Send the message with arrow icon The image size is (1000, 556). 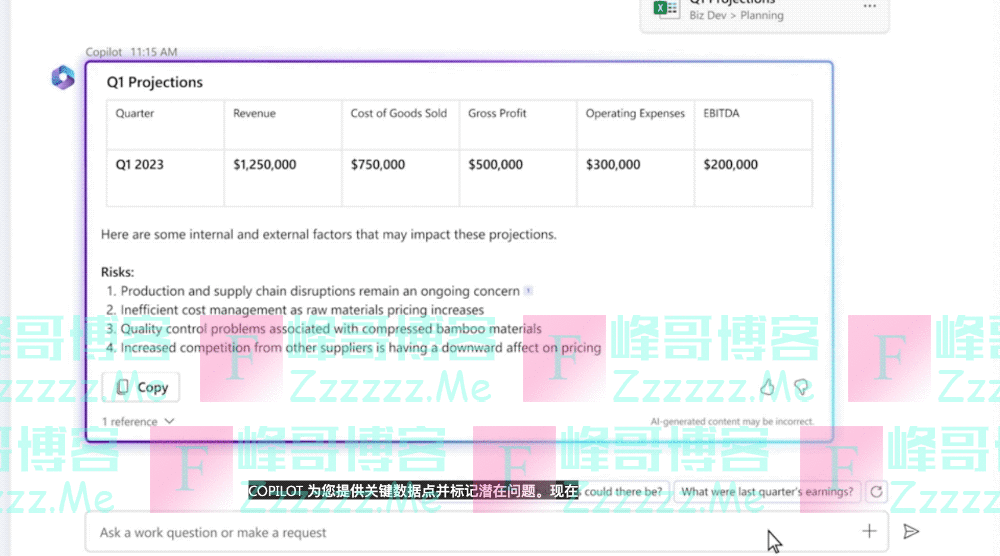pos(911,532)
